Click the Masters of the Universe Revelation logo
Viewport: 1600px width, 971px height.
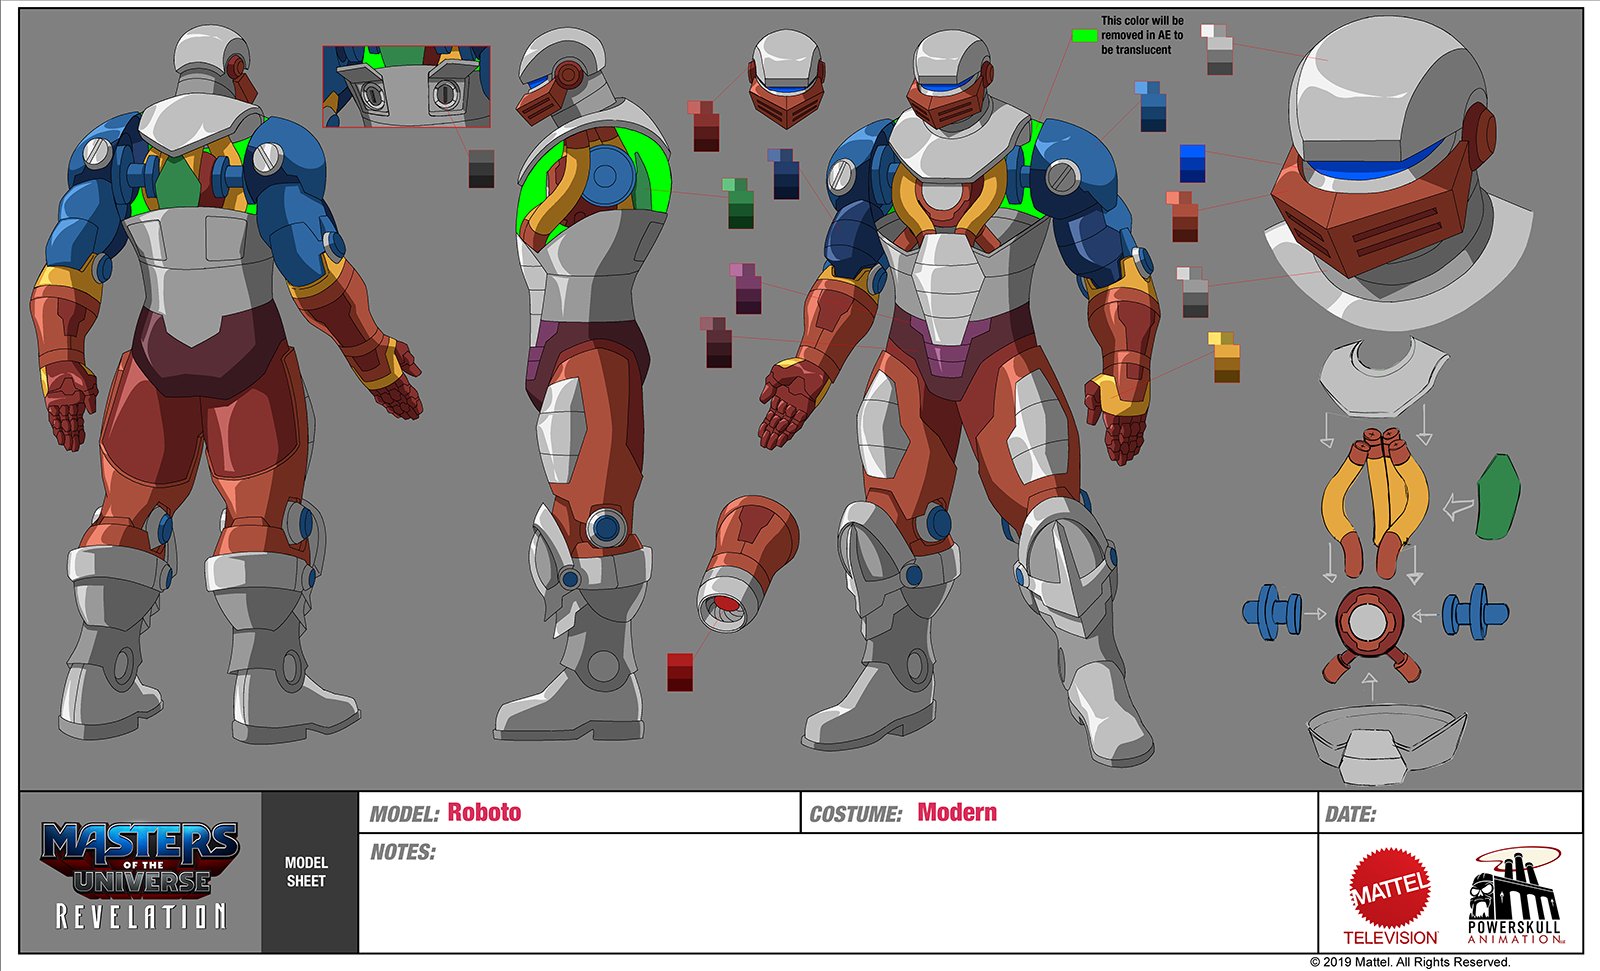[x=140, y=875]
